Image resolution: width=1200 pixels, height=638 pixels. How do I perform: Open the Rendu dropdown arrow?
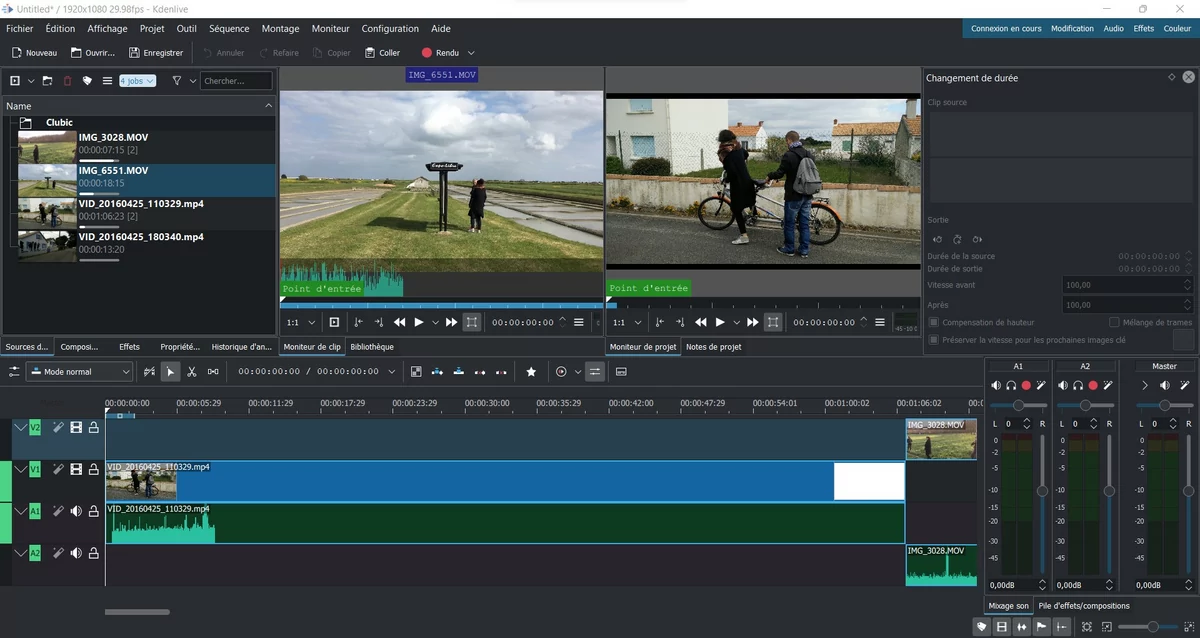pos(471,53)
